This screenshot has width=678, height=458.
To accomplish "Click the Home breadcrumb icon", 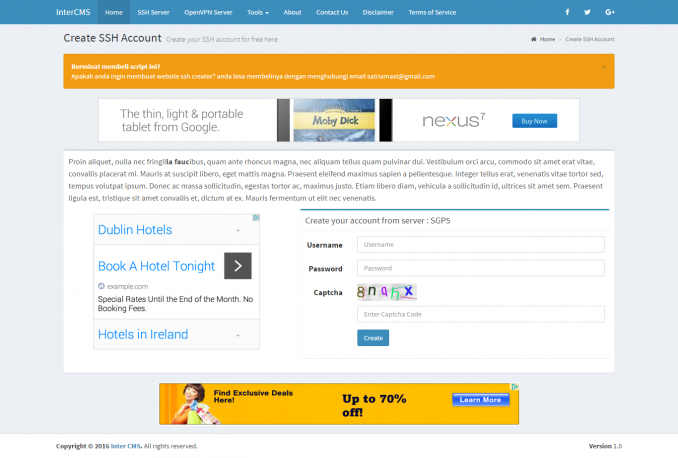I will point(533,39).
